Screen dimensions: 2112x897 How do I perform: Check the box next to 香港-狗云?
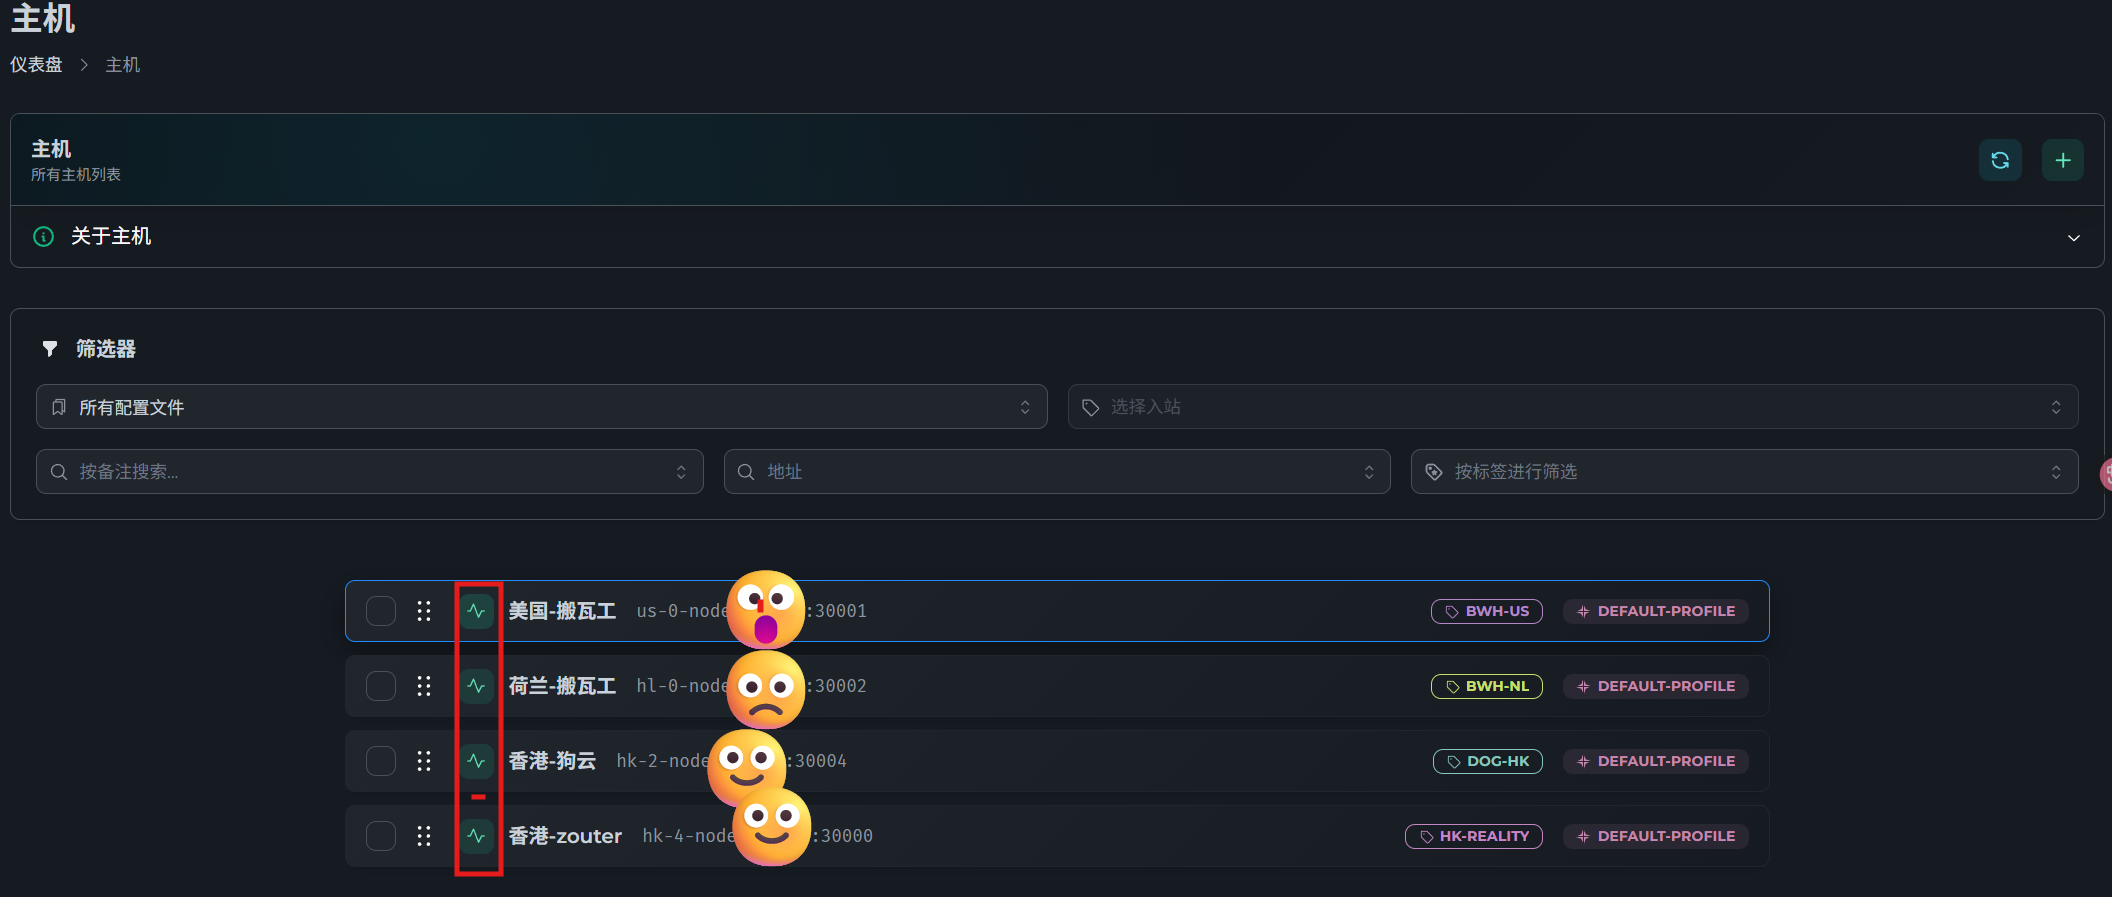tap(381, 761)
